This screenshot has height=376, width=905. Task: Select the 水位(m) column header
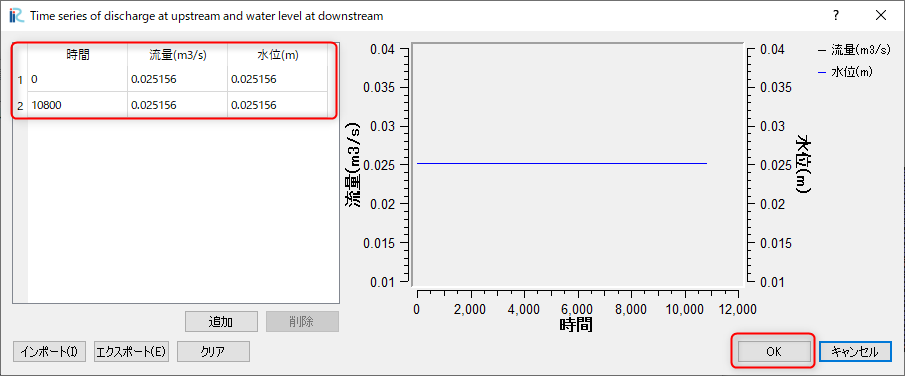click(x=277, y=55)
